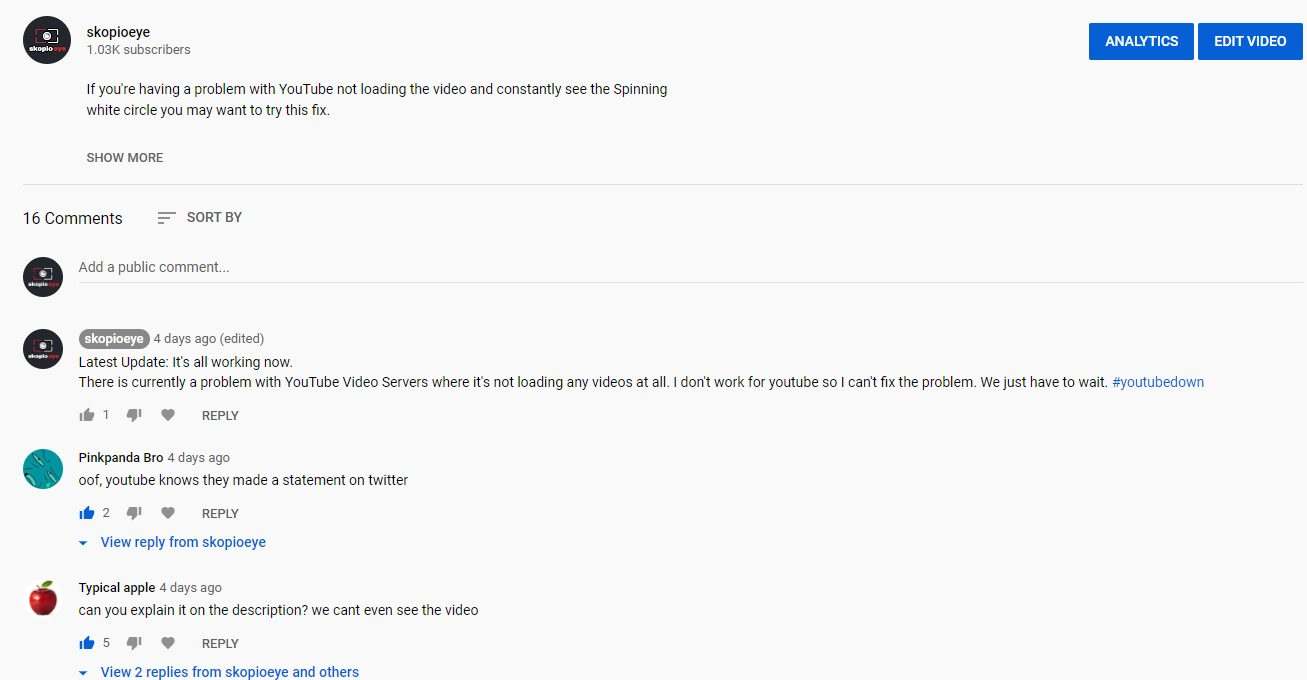Heart the skopioeye pinned comment
This screenshot has height=680, width=1307.
168,415
